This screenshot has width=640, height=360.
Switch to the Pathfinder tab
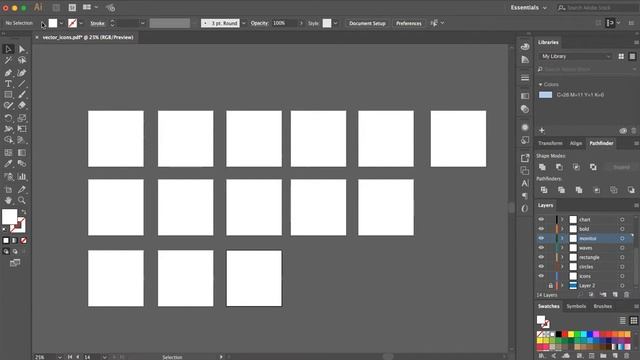[x=601, y=143]
